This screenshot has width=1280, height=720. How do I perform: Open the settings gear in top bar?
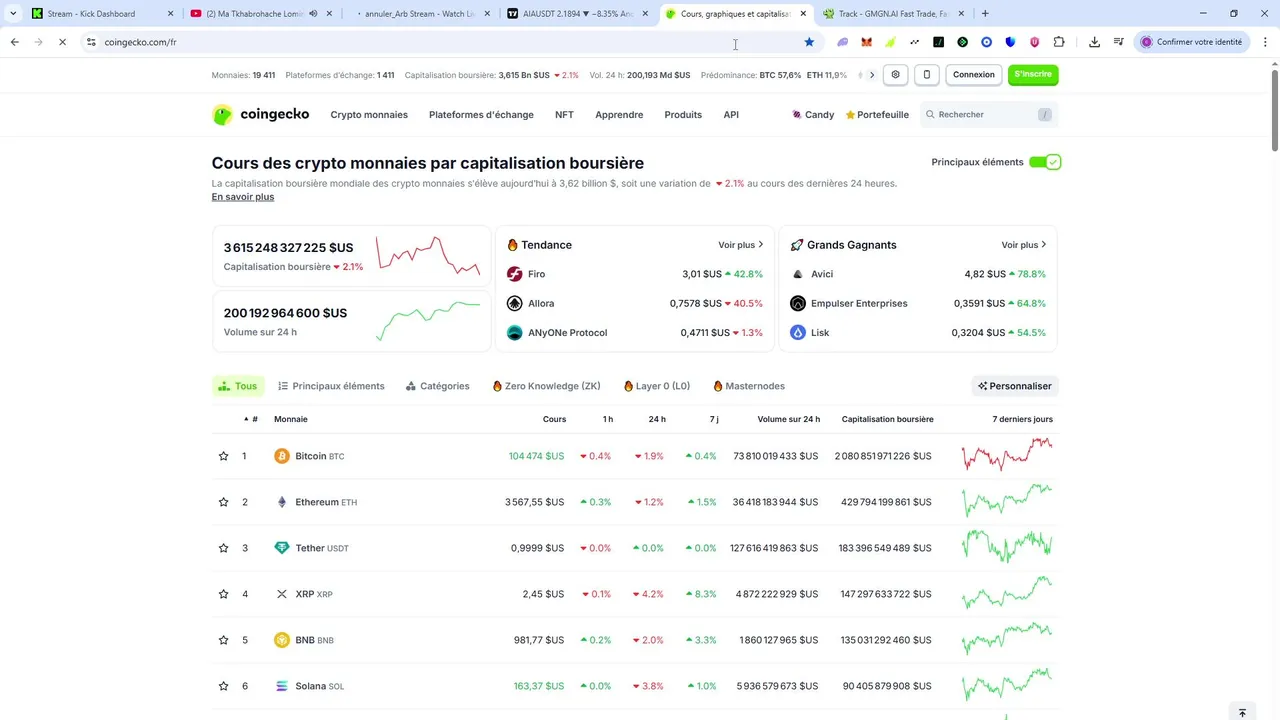(x=895, y=75)
